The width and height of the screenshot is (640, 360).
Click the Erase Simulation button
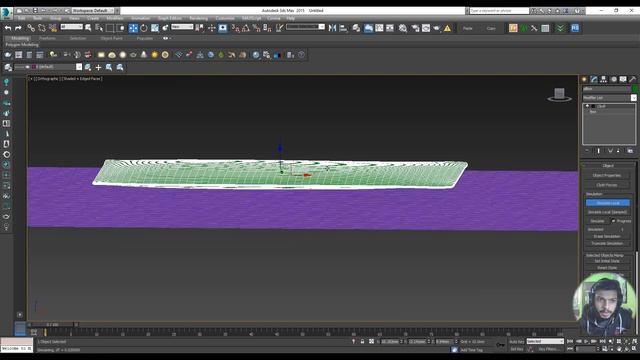coord(607,236)
